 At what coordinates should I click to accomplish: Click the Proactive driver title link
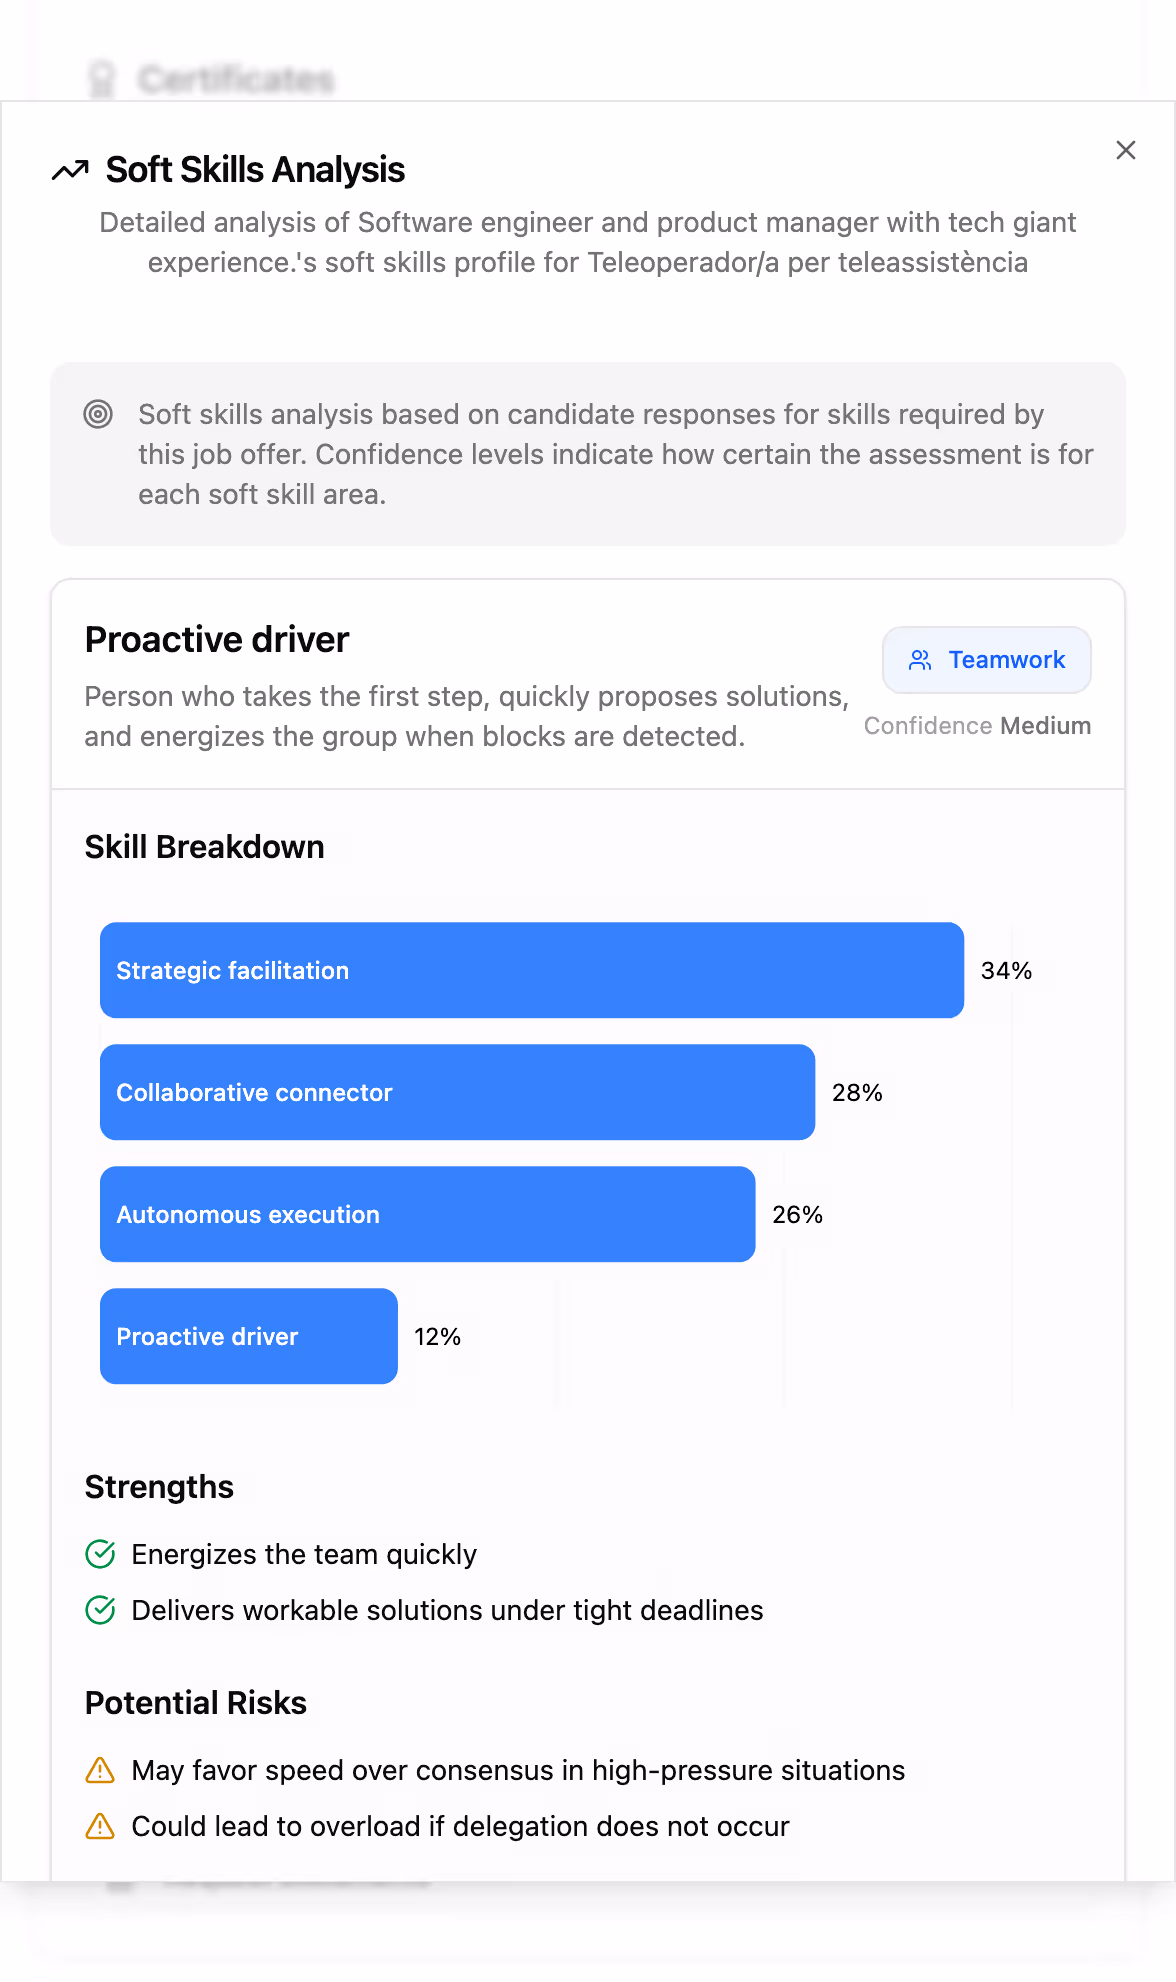[x=216, y=639]
